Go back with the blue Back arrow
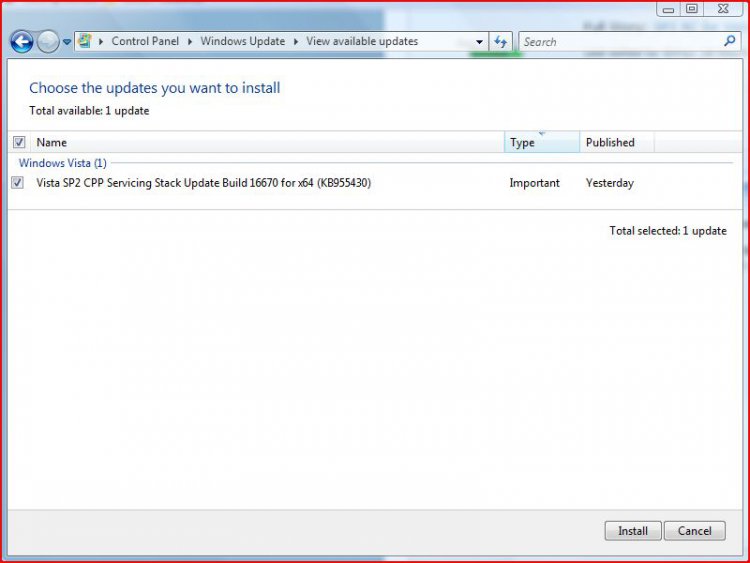Screen dimensions: 750x563 click(x=22, y=42)
